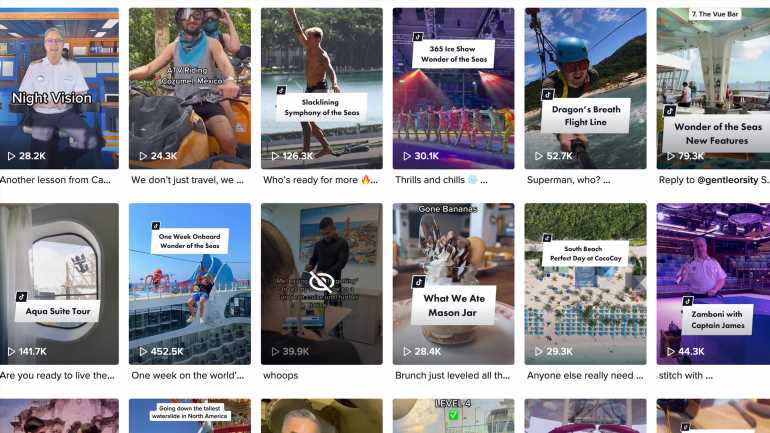The width and height of the screenshot is (770, 433).
Task: Click TikTok logo on Mason Jar video
Action: click(x=418, y=282)
